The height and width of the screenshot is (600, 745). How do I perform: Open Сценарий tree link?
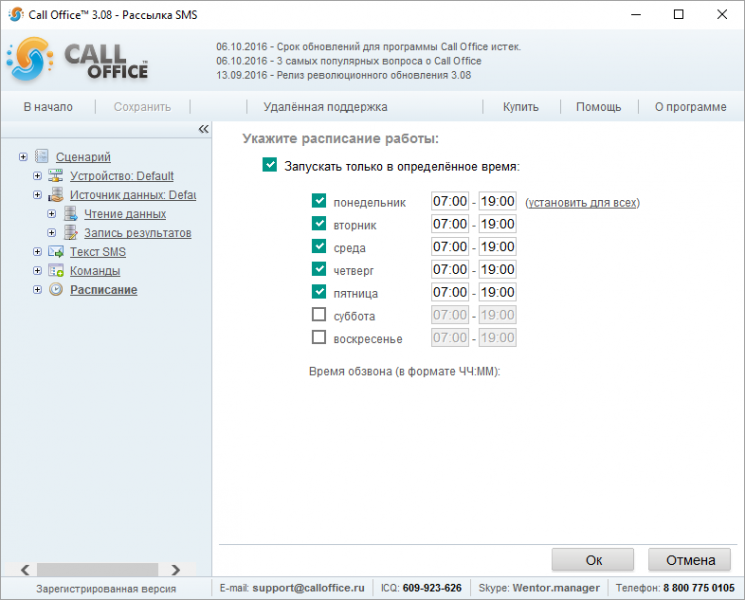[x=83, y=157]
